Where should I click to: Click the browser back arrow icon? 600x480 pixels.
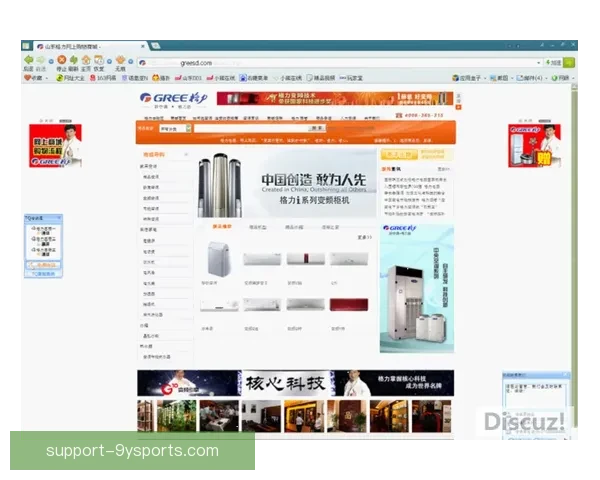pyautogui.click(x=29, y=60)
